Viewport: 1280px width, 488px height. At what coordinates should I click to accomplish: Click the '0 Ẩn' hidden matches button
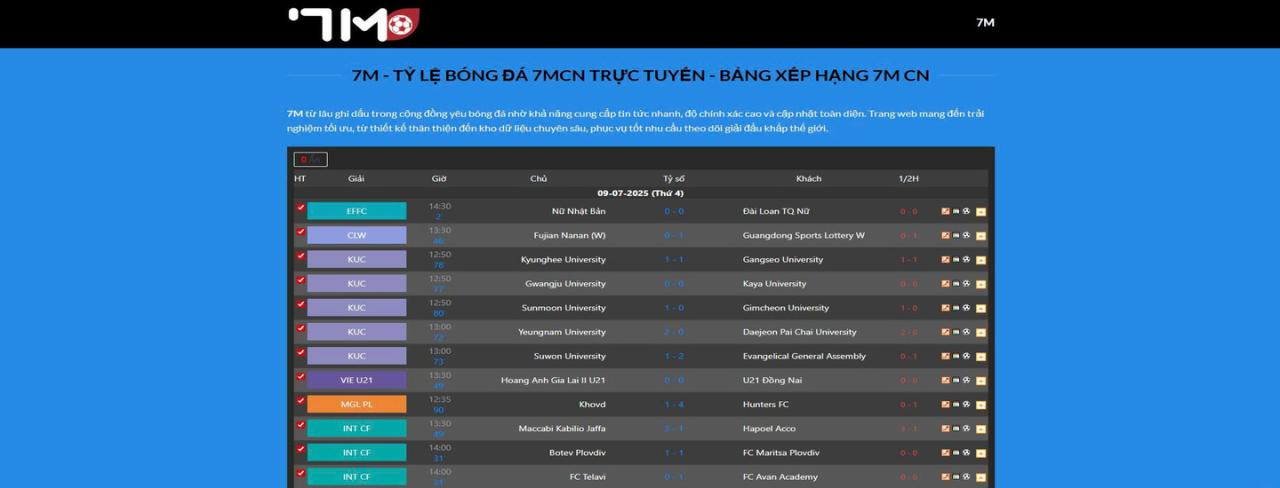tap(310, 159)
